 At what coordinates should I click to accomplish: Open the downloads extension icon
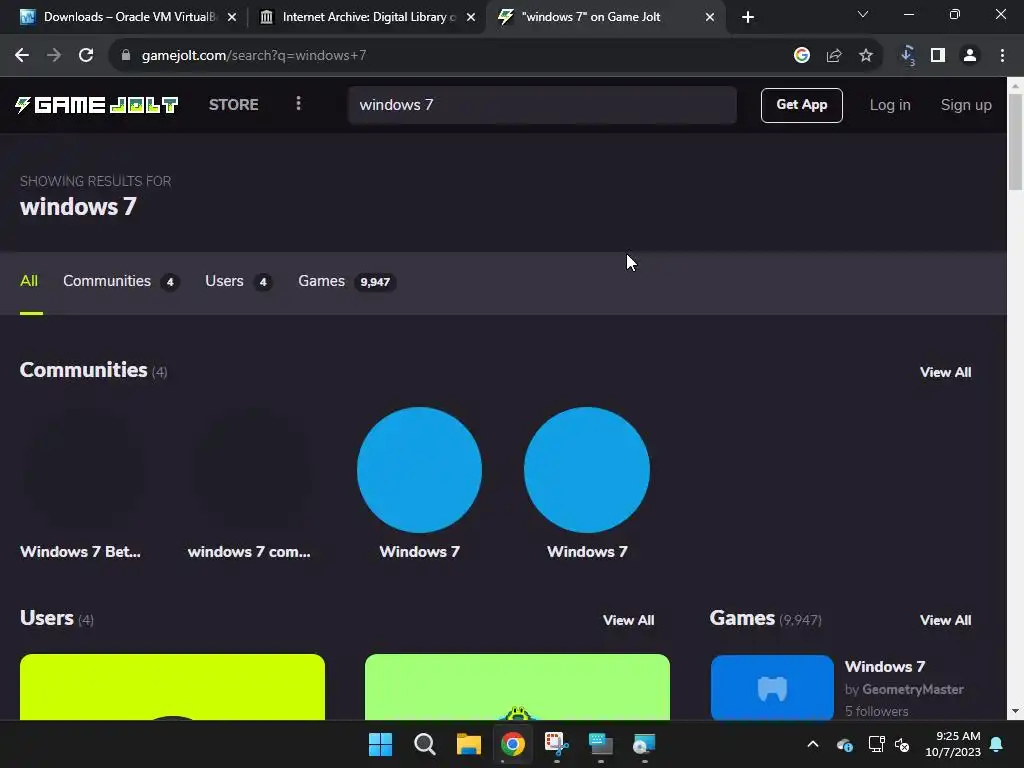coord(907,56)
